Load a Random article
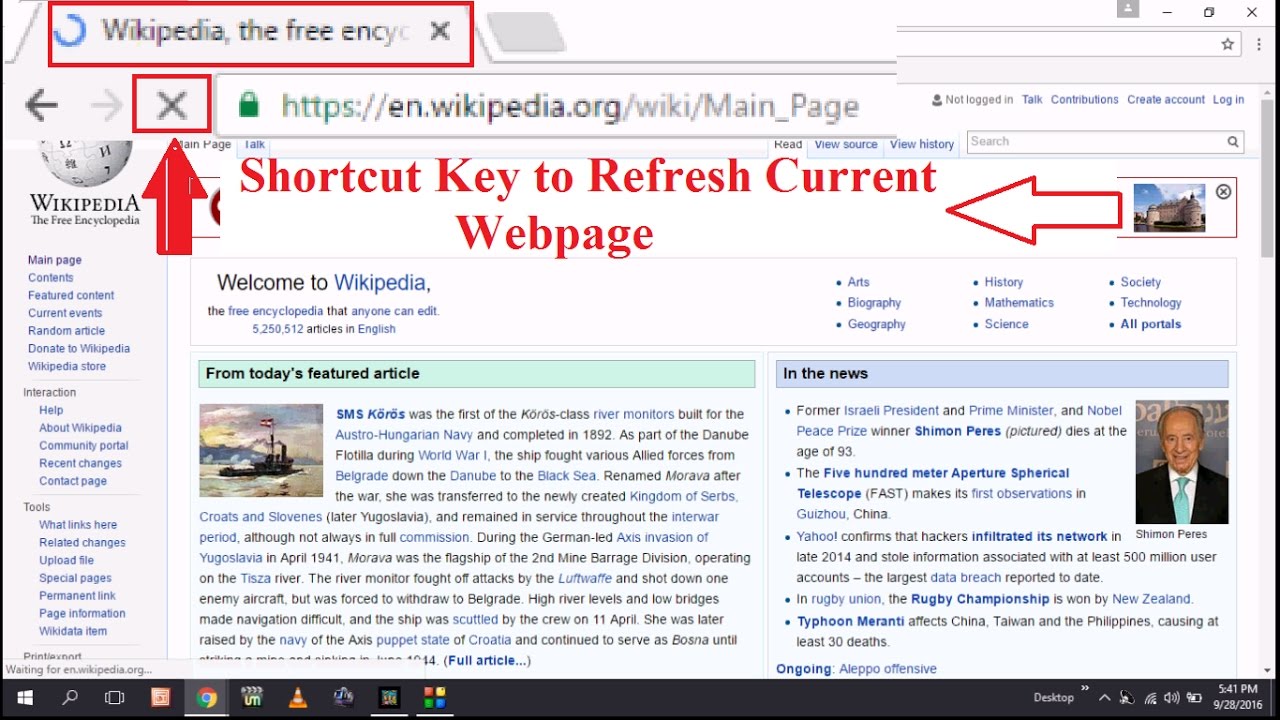Screen dimensions: 1280x720 [66, 331]
